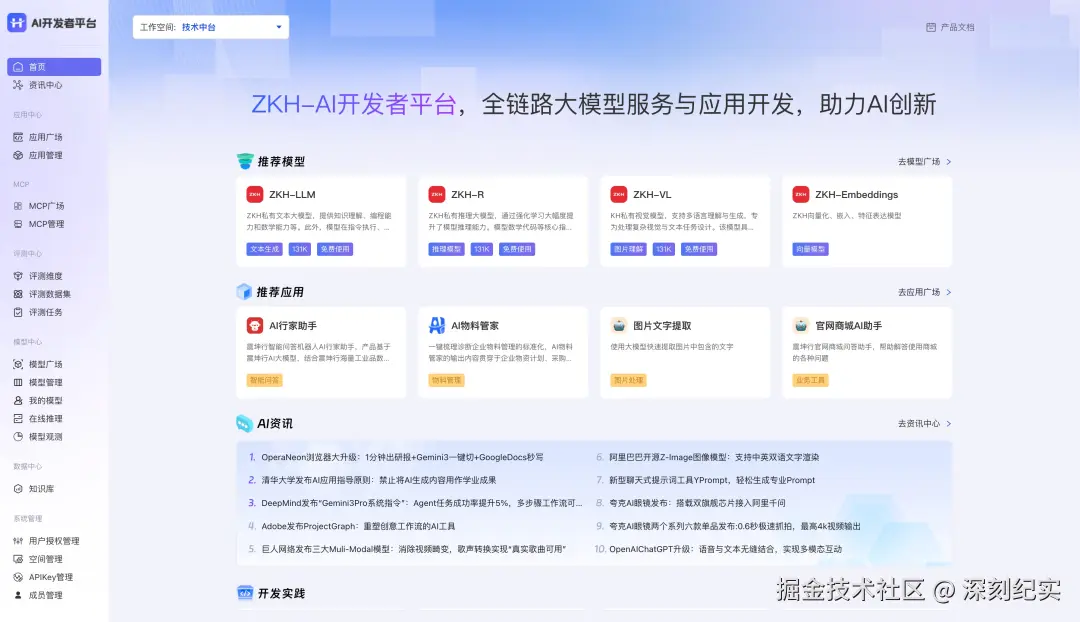Click the AI开发者平台 logo icon
1080x622 pixels.
click(17, 23)
